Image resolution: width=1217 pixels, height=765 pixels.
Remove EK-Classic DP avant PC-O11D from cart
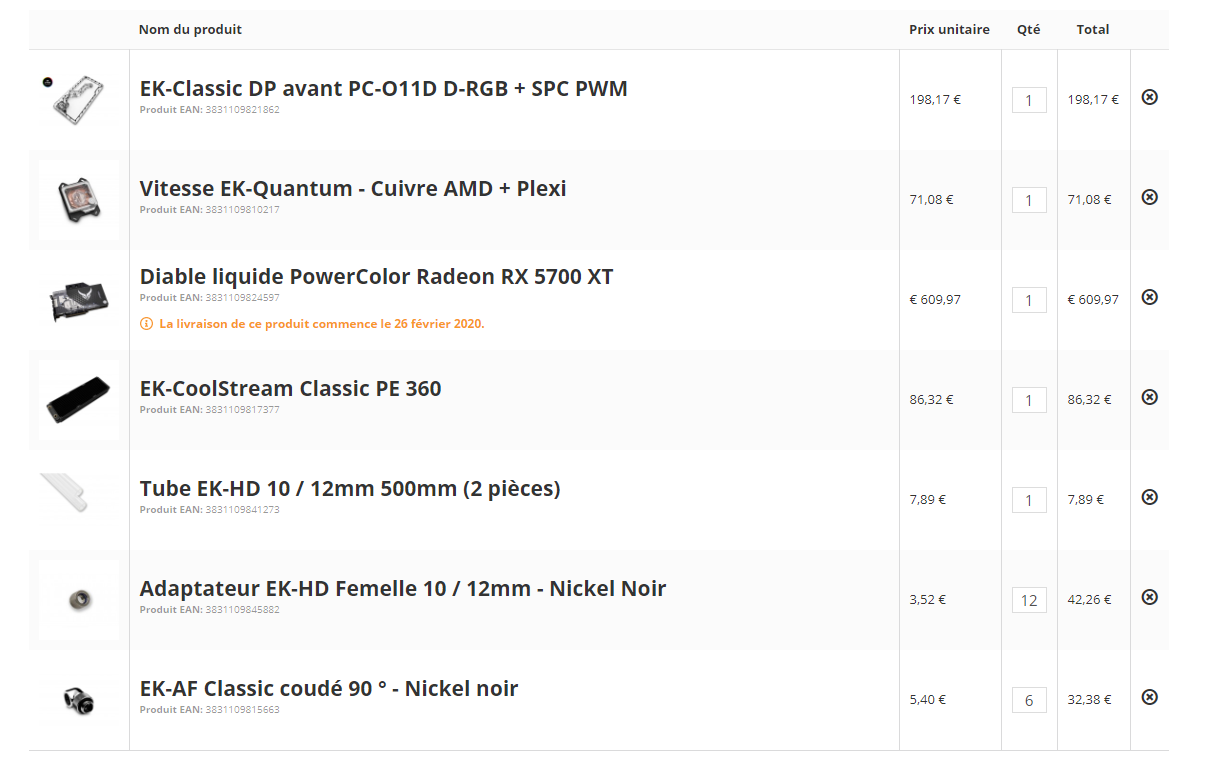pyautogui.click(x=1149, y=97)
